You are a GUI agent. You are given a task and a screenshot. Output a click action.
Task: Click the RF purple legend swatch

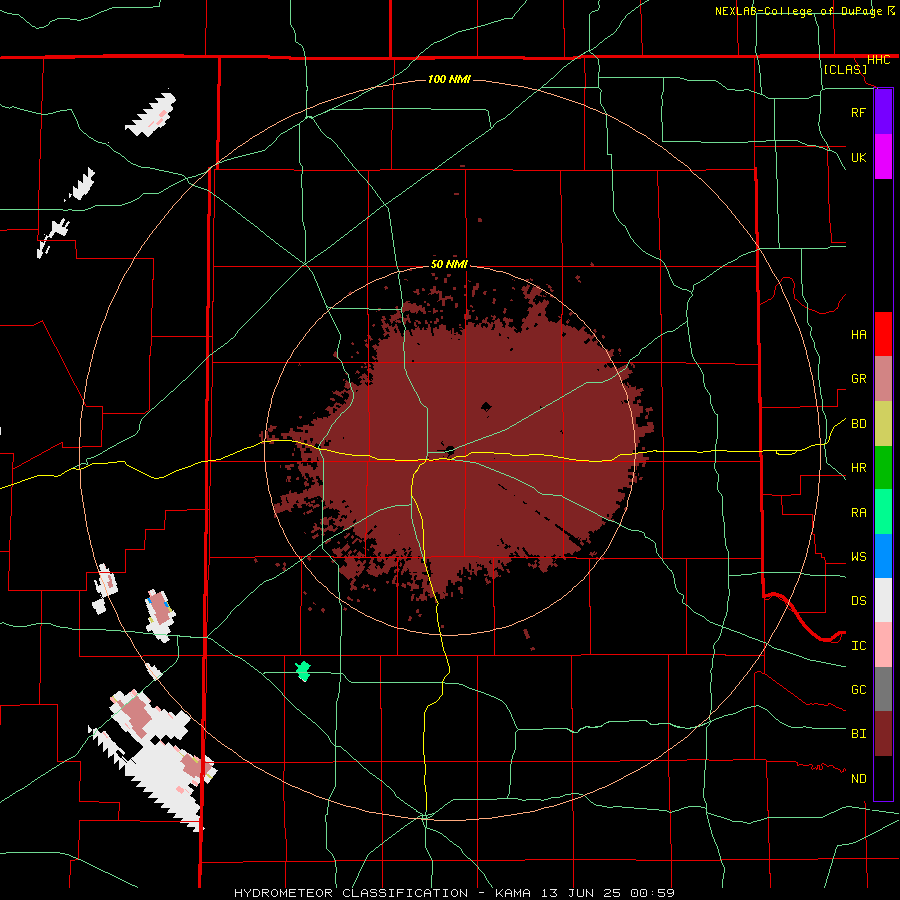click(x=883, y=112)
